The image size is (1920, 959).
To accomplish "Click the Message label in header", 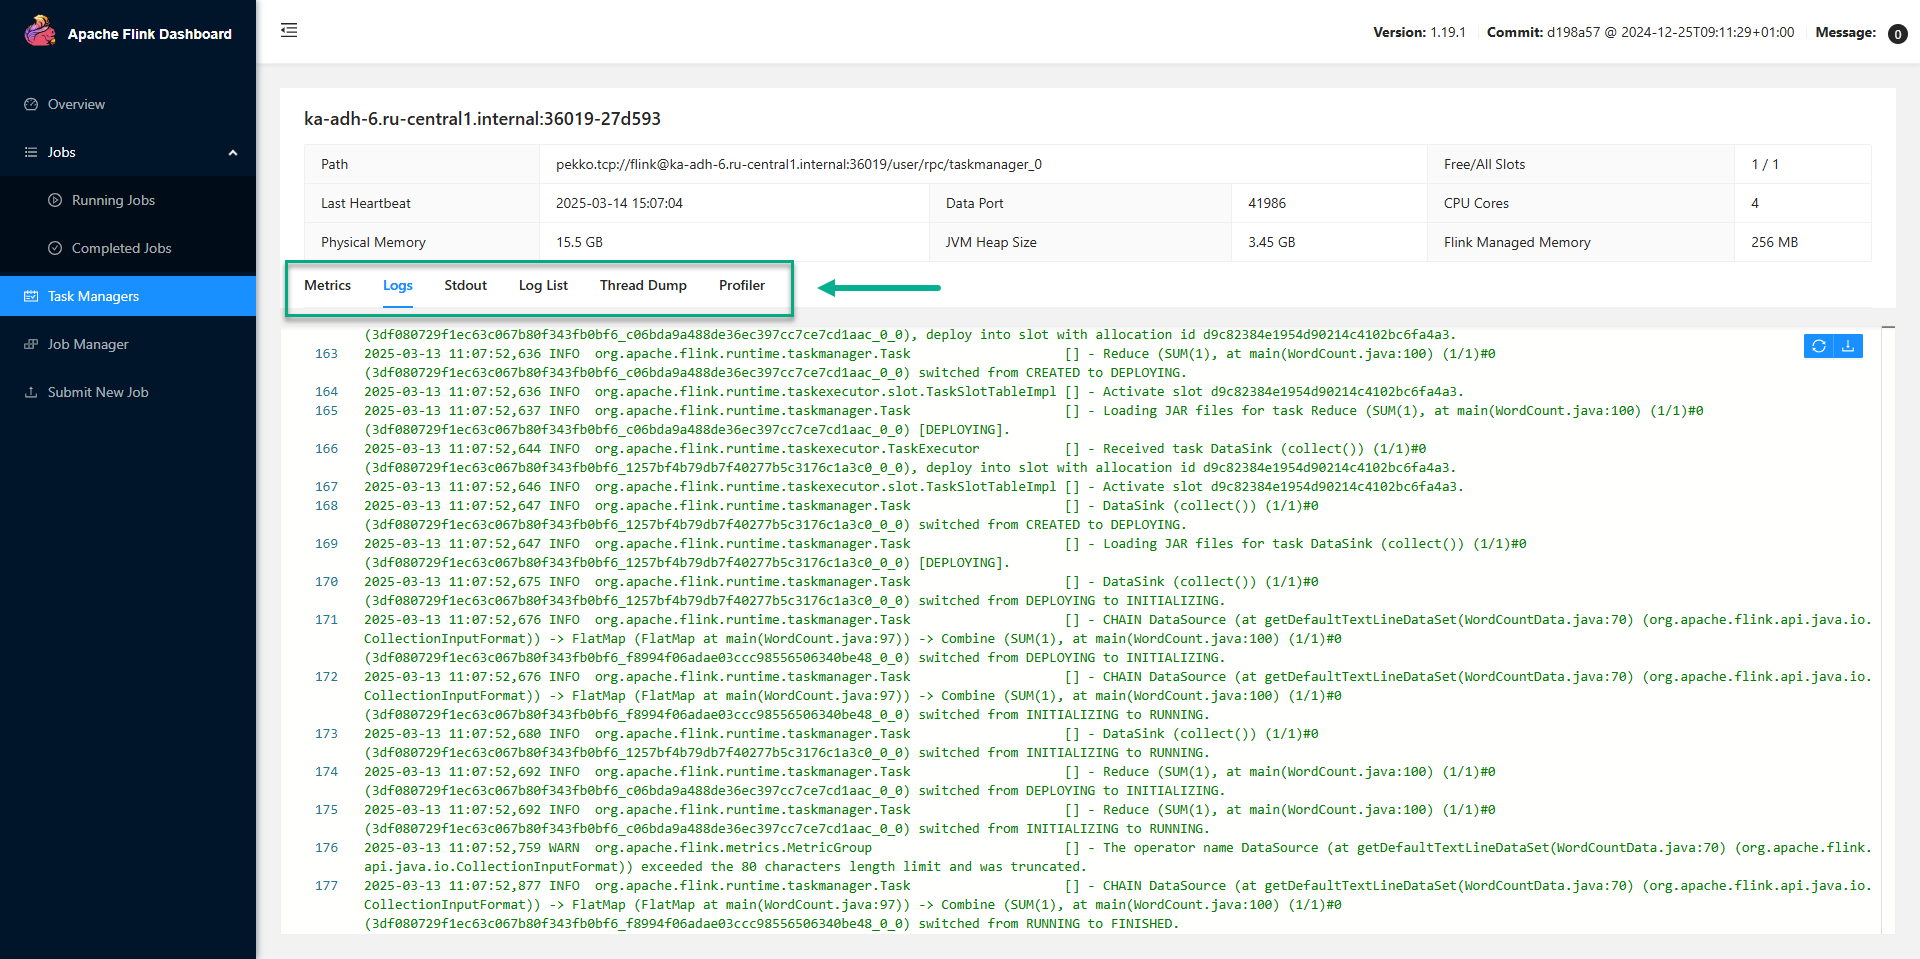I will click(1845, 32).
